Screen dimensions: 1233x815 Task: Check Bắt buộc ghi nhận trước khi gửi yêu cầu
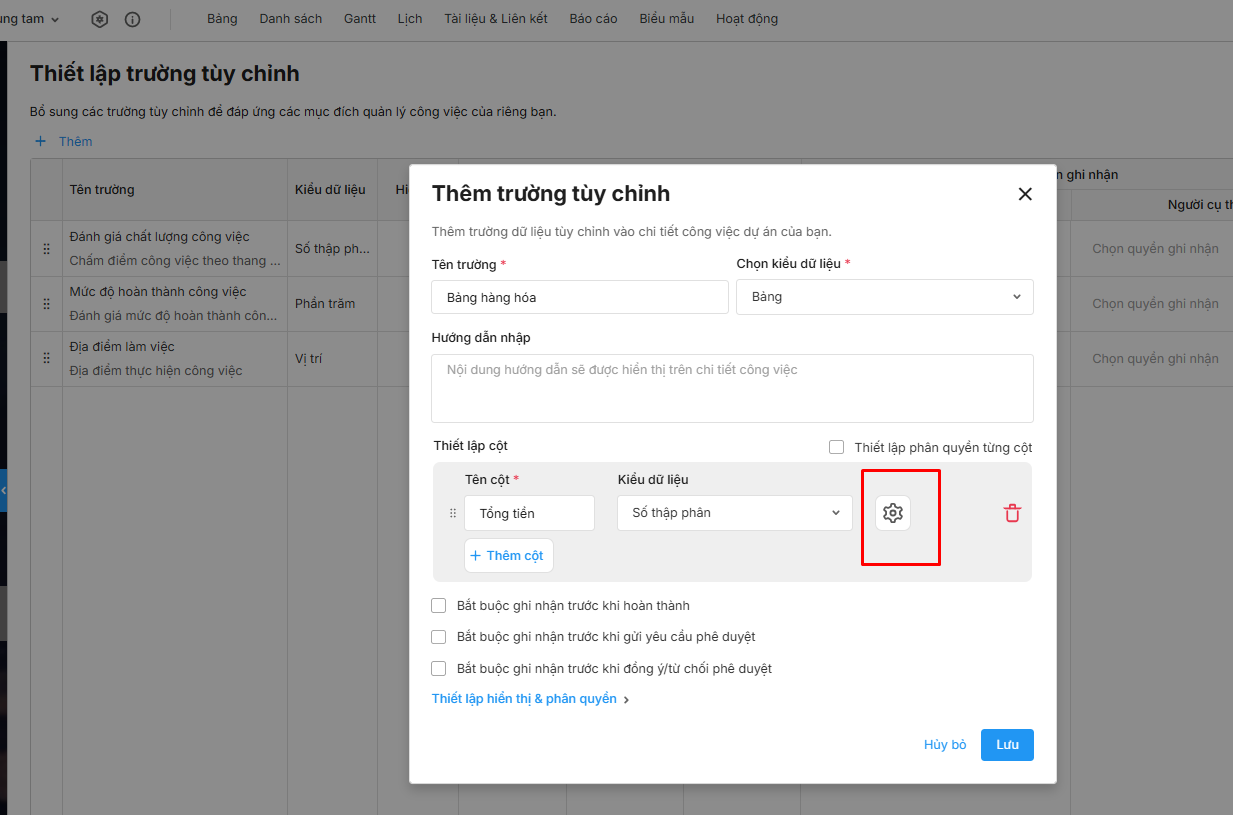[438, 637]
